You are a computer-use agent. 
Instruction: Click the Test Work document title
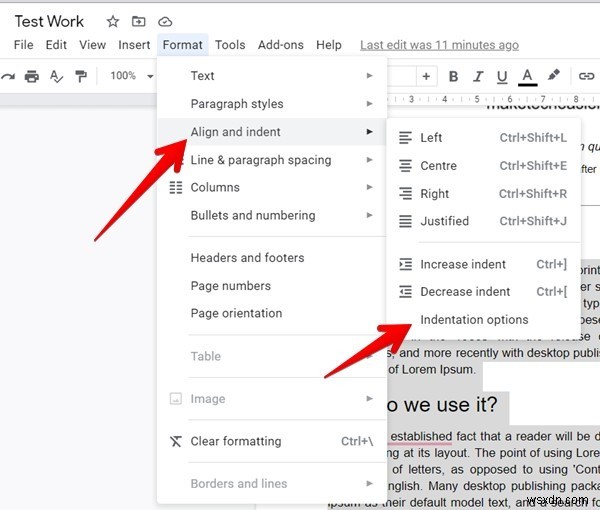pyautogui.click(x=49, y=21)
